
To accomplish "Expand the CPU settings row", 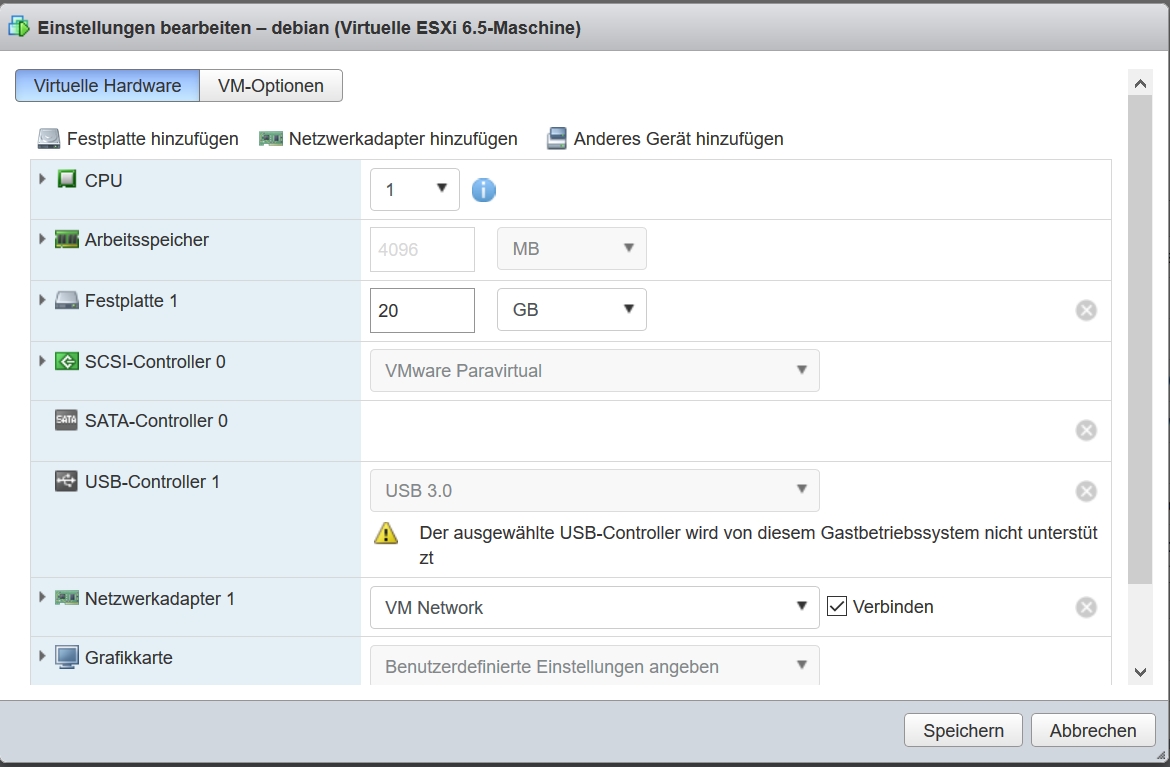I will click(42, 180).
